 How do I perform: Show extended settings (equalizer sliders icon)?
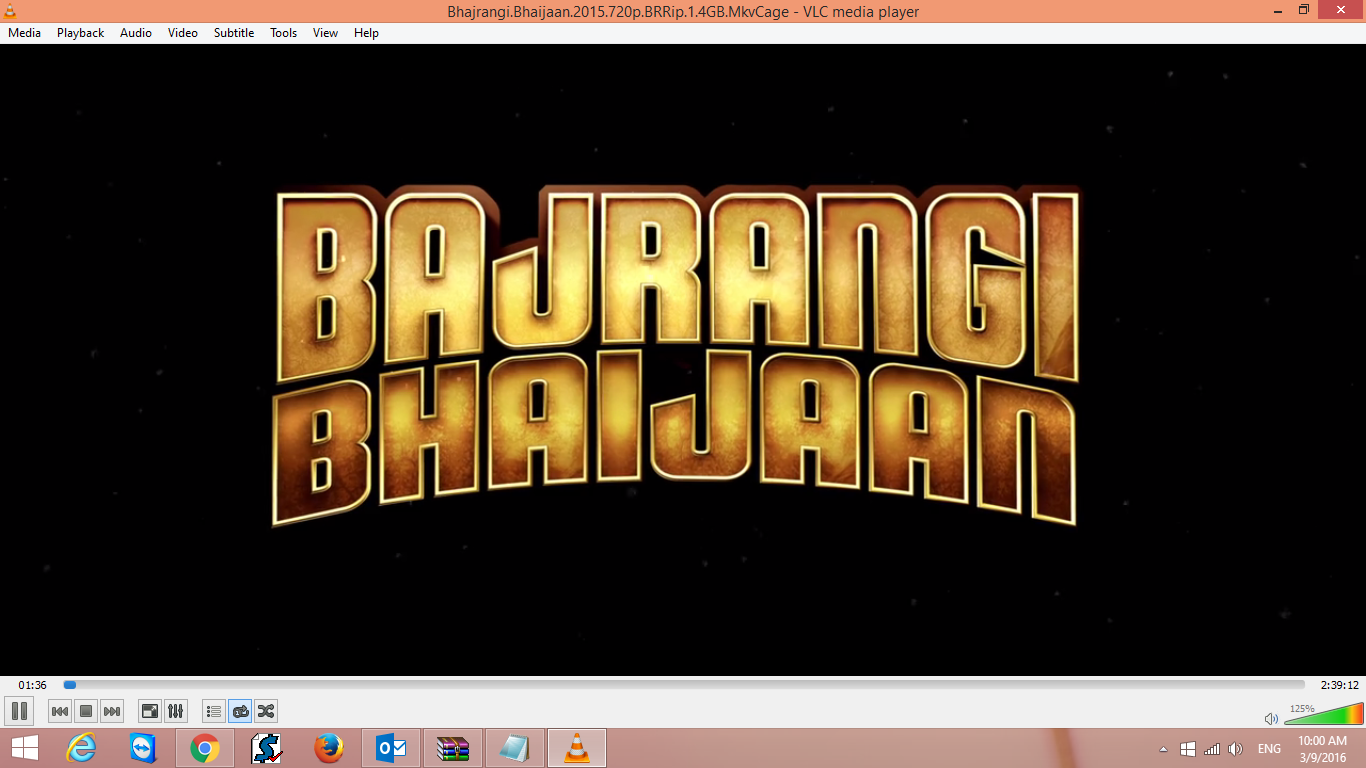(176, 711)
